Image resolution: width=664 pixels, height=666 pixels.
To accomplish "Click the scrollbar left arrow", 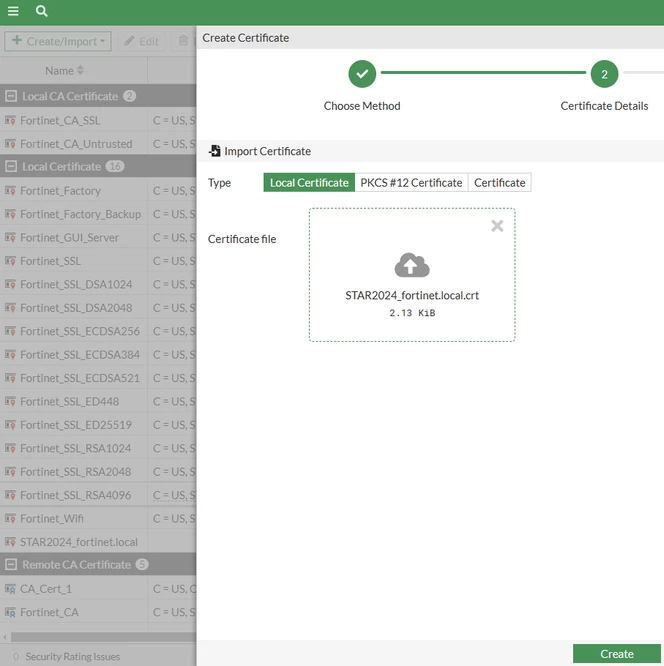I will click(x=5, y=637).
